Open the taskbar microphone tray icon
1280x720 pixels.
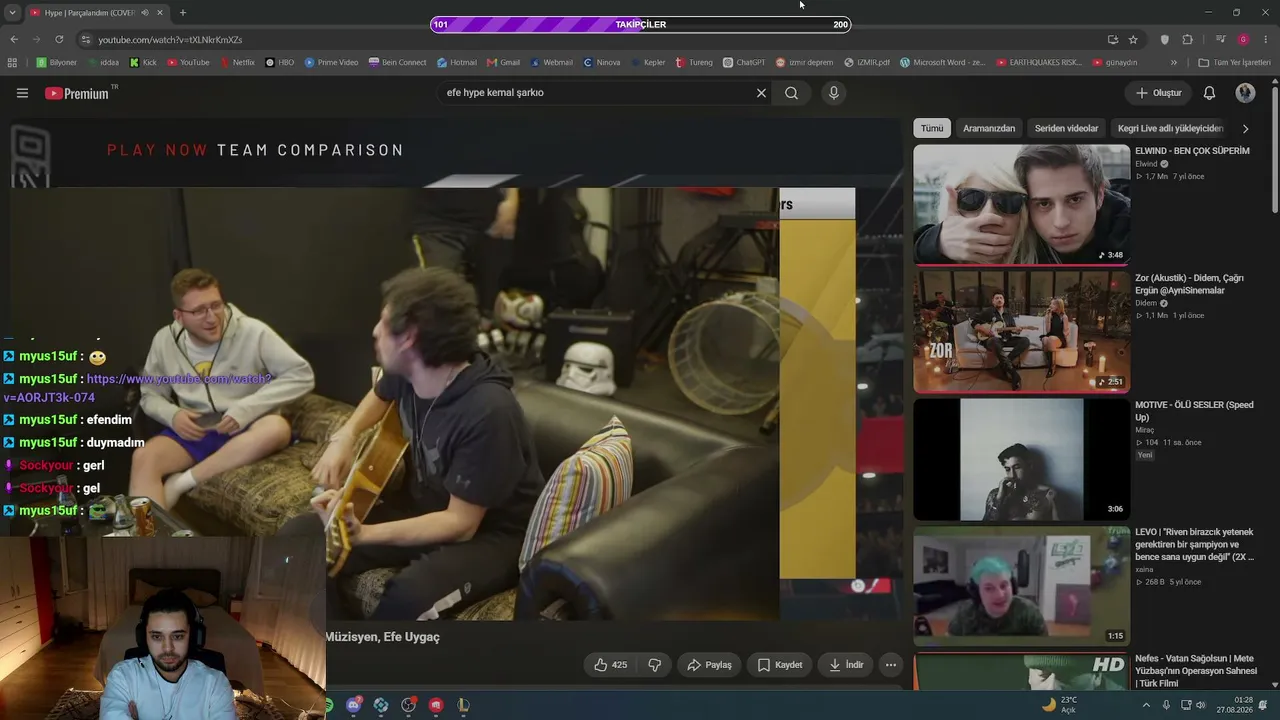1166,705
